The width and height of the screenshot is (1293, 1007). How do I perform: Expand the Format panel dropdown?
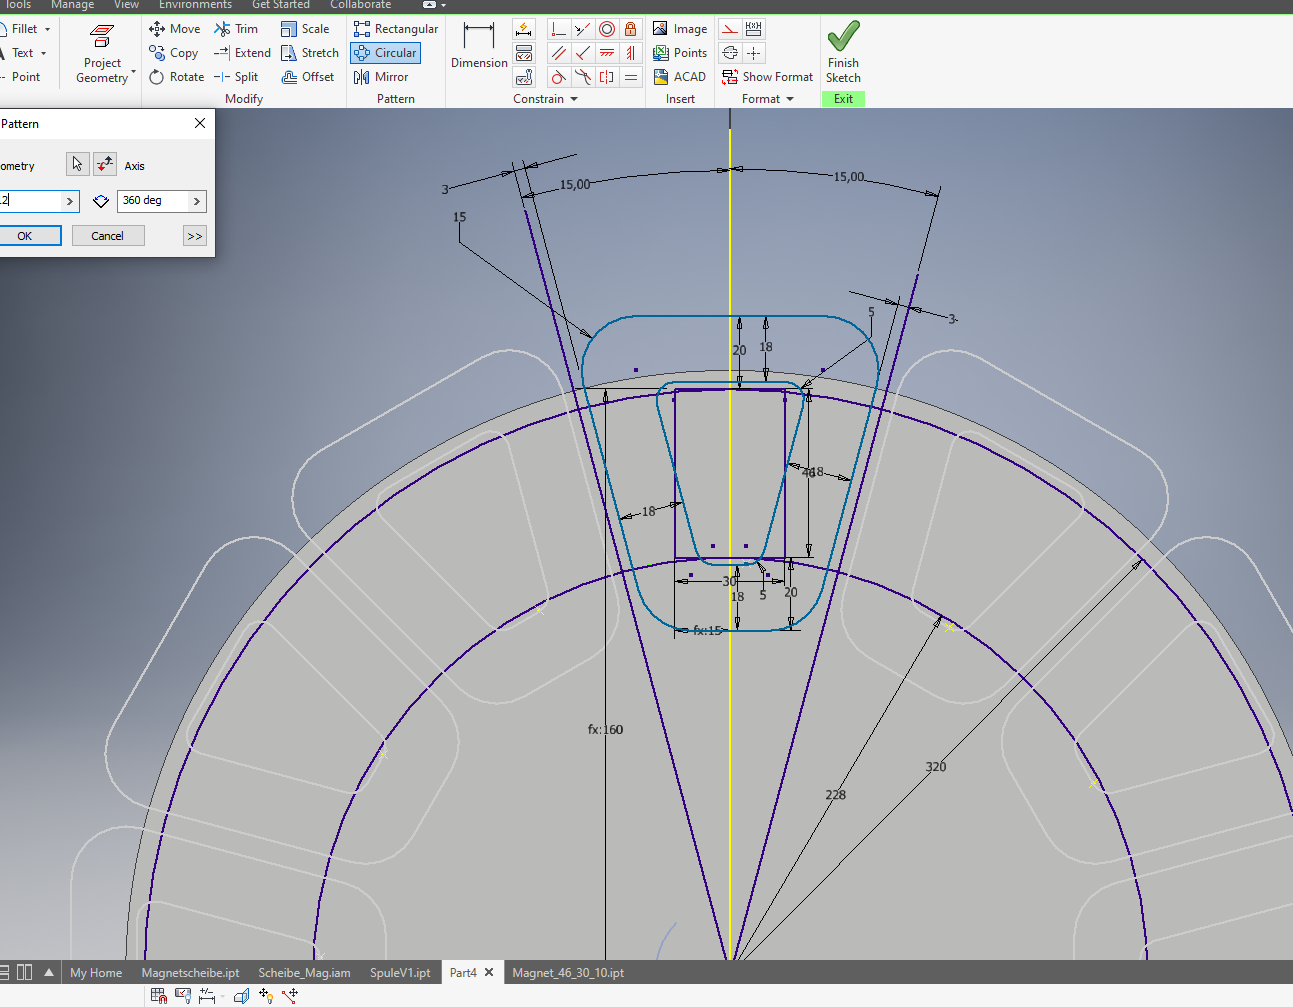coord(790,99)
